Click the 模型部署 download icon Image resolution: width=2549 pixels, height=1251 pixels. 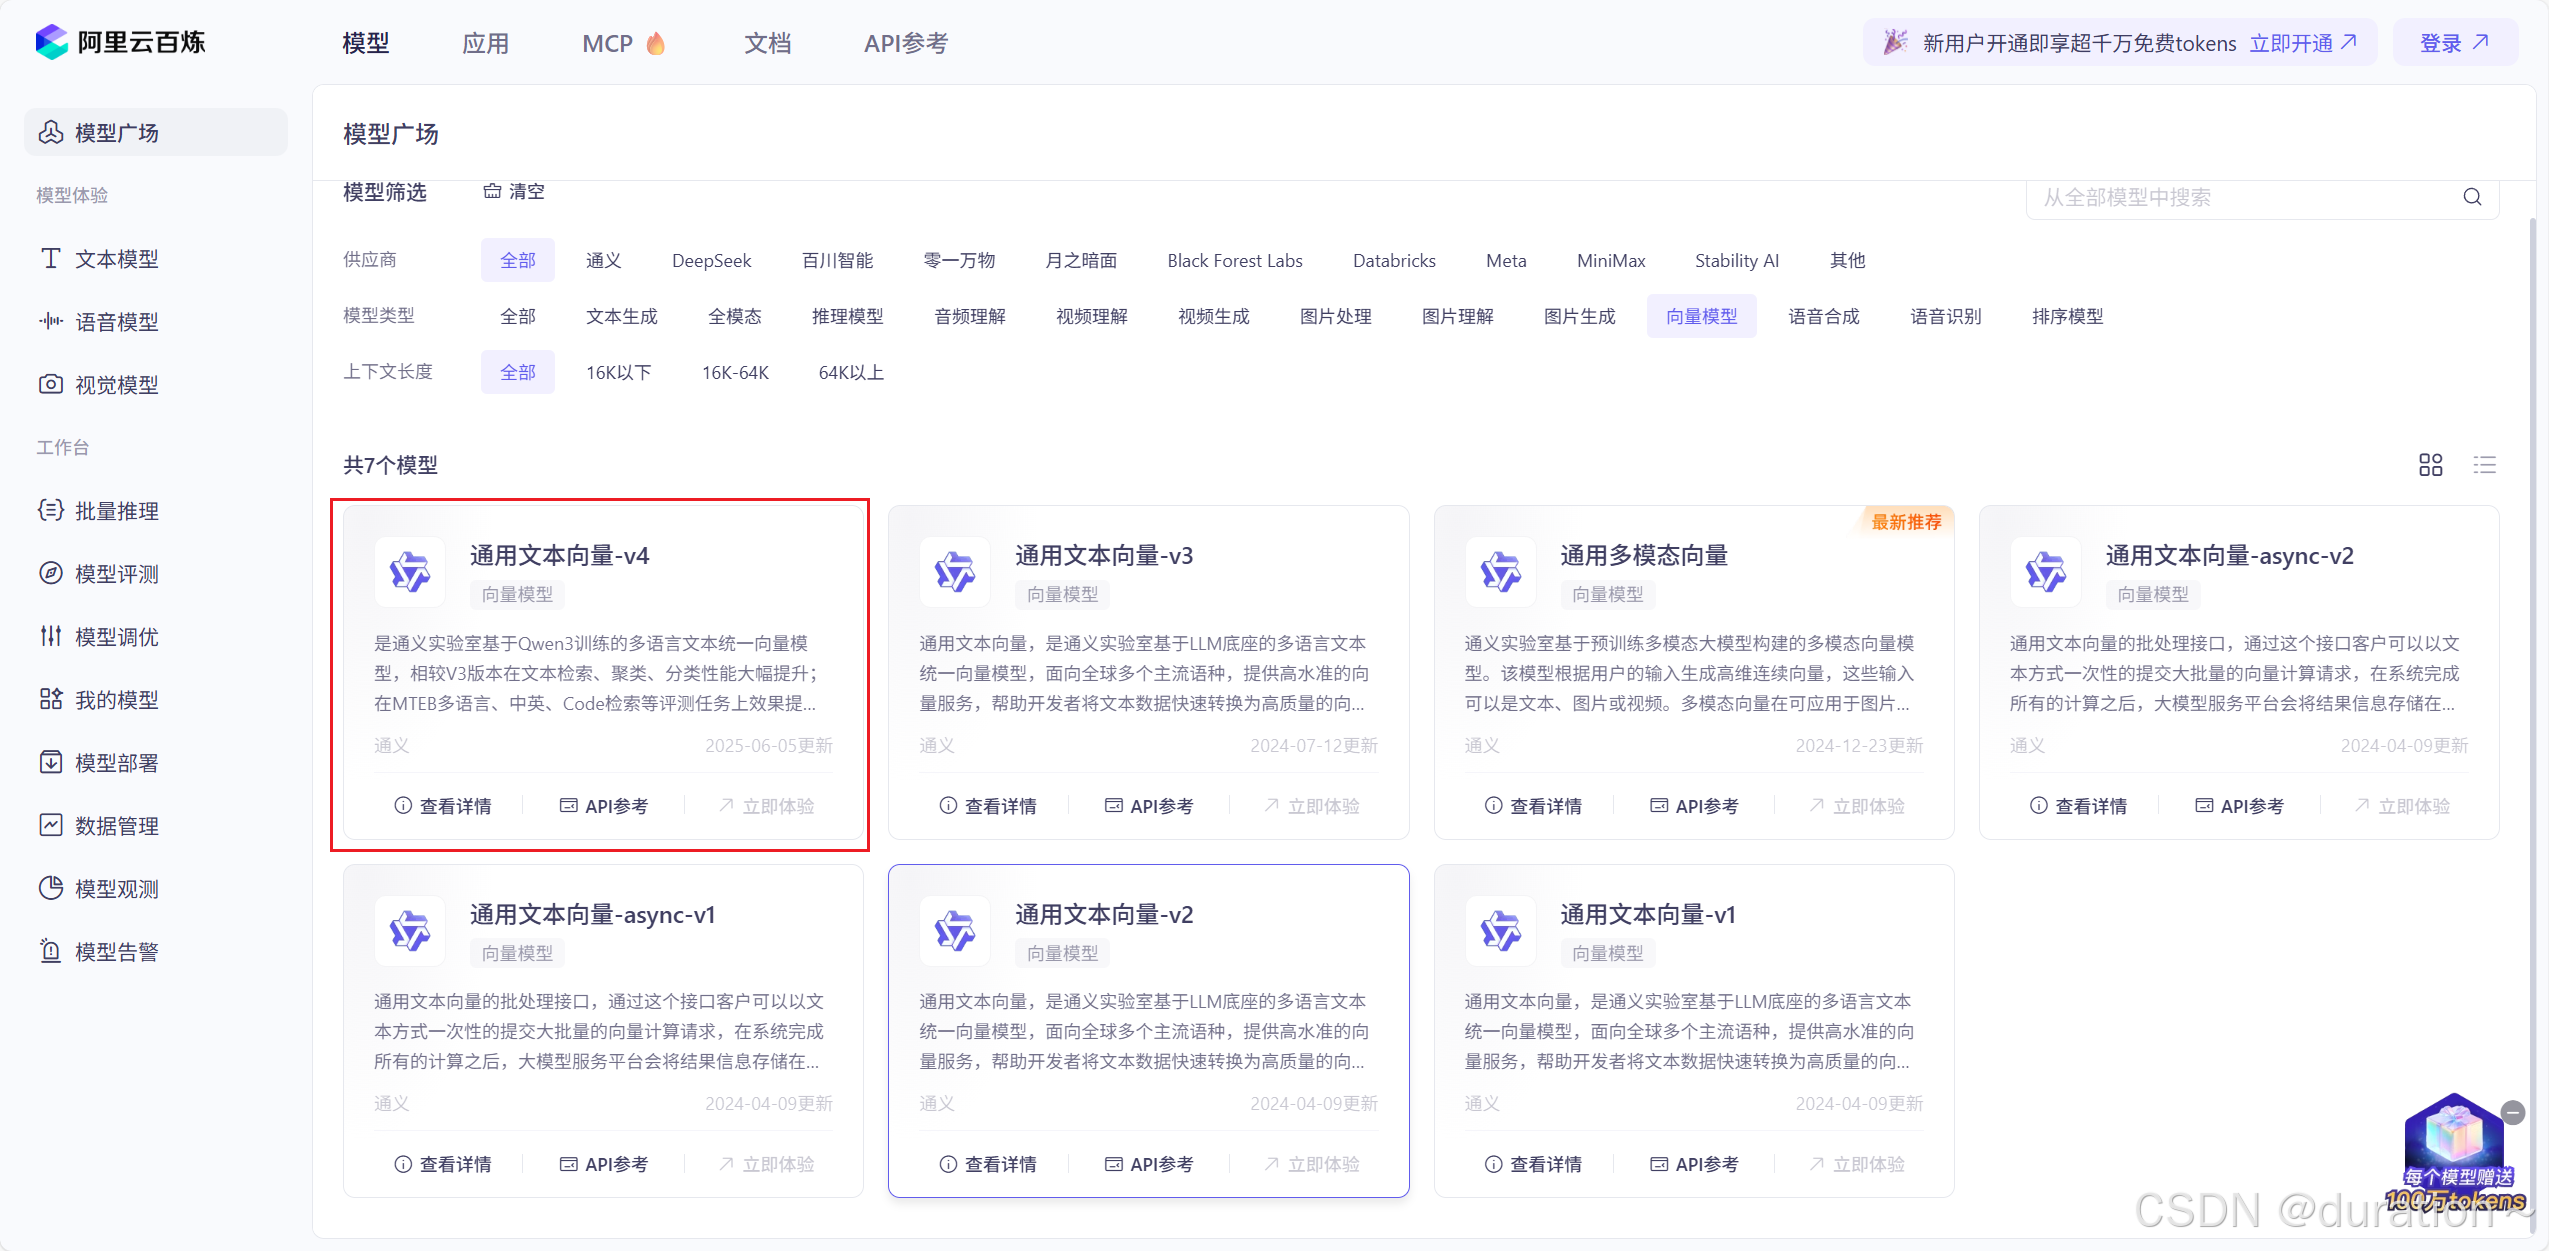coord(50,762)
